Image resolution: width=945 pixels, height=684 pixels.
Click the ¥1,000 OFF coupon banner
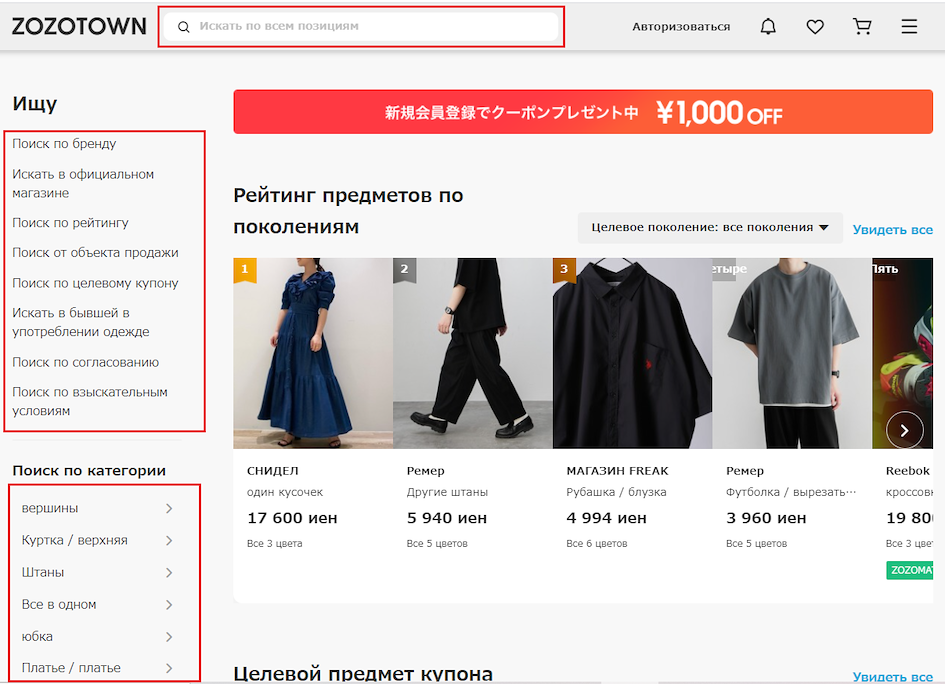click(x=583, y=112)
